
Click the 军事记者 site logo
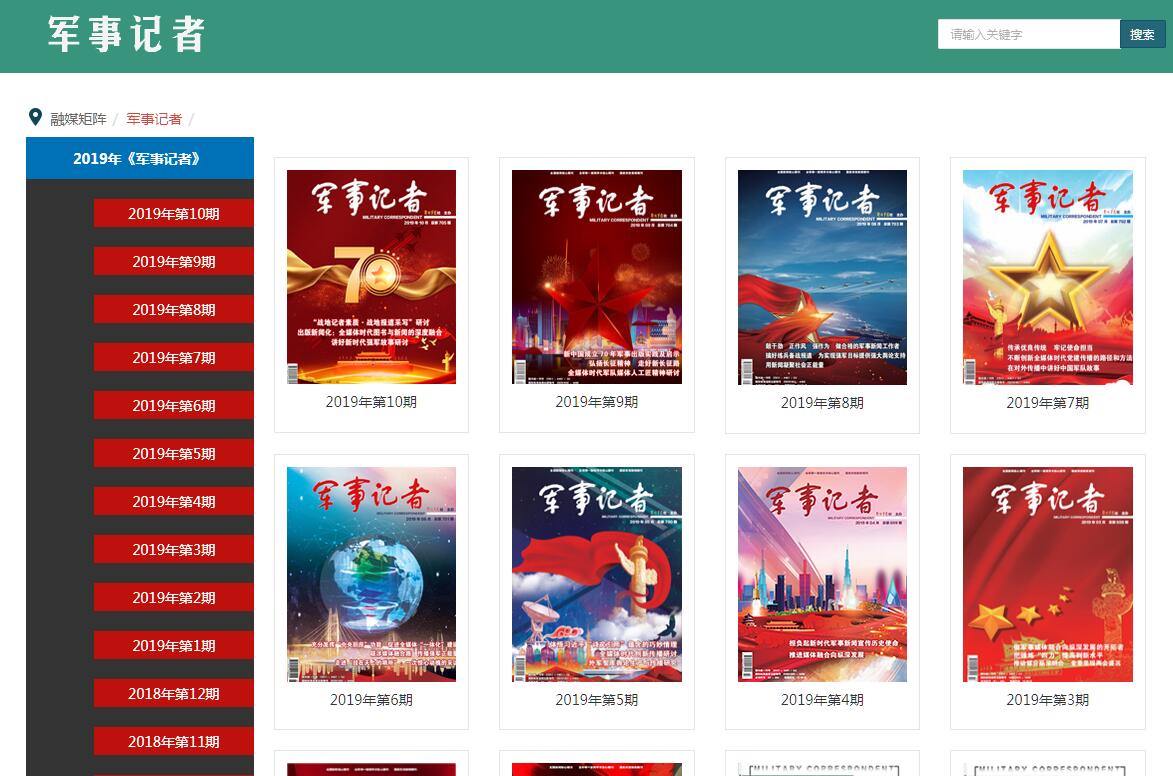[126, 35]
